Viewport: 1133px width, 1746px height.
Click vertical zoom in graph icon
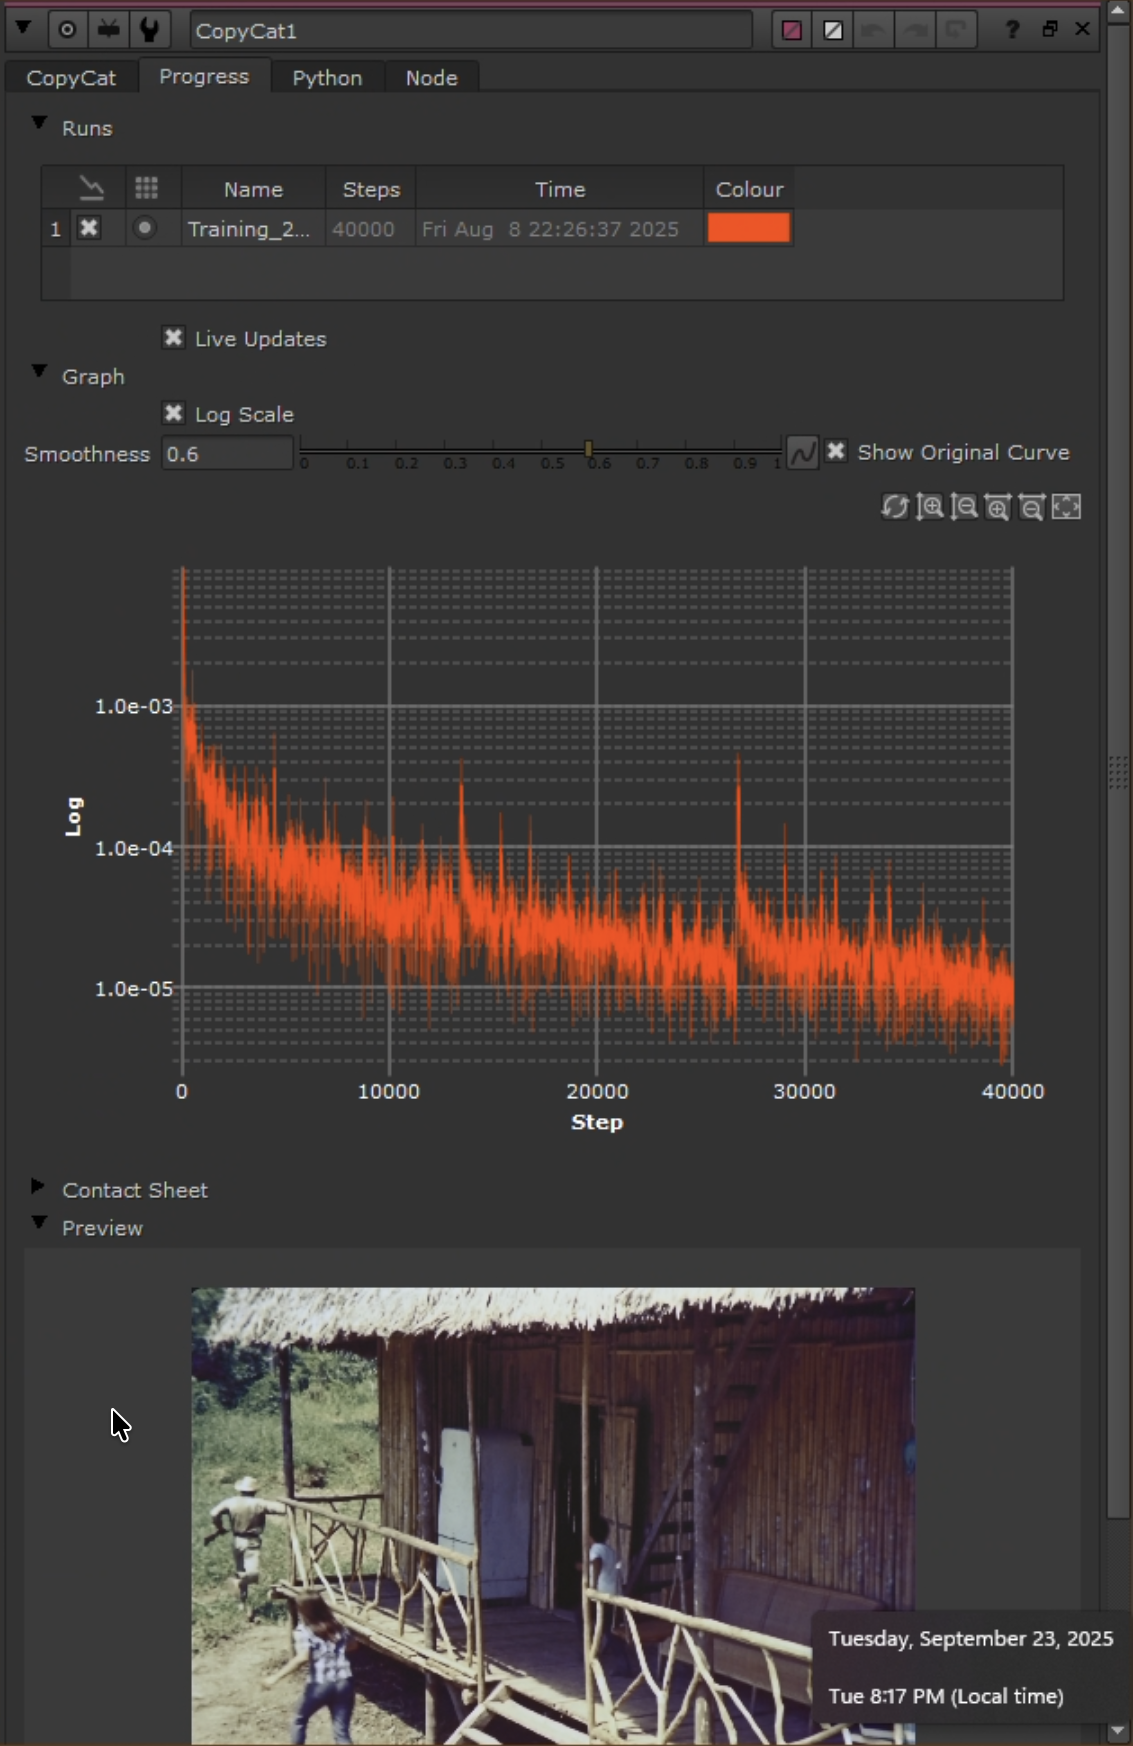coord(929,507)
